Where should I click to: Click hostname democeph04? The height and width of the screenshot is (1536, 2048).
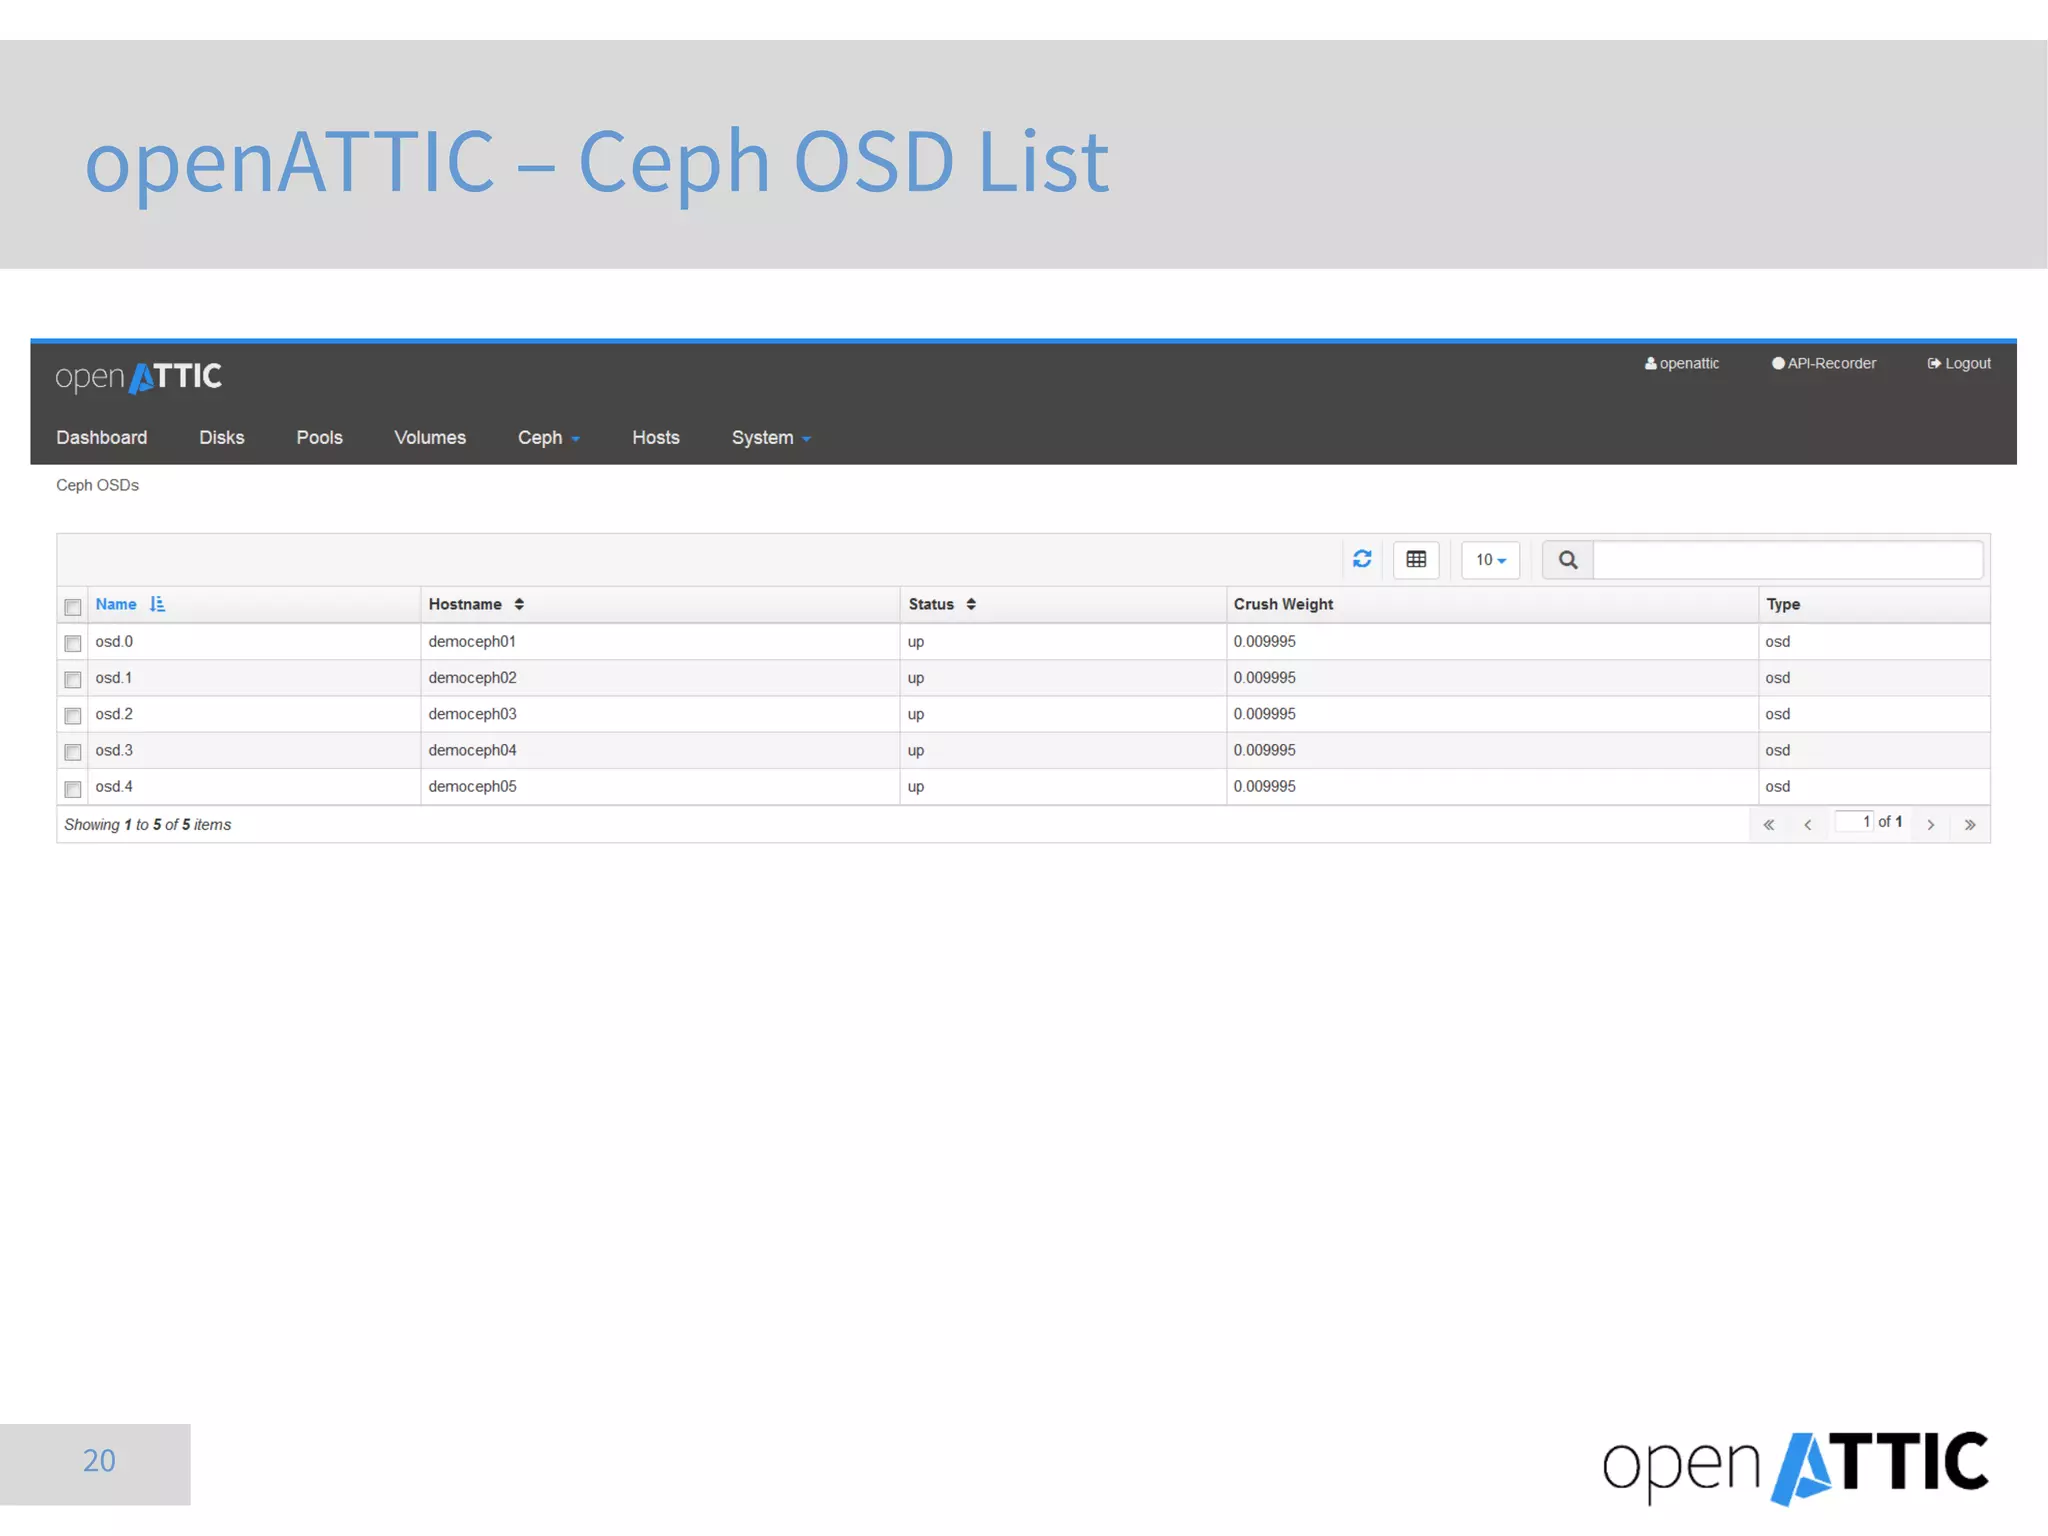click(x=472, y=750)
